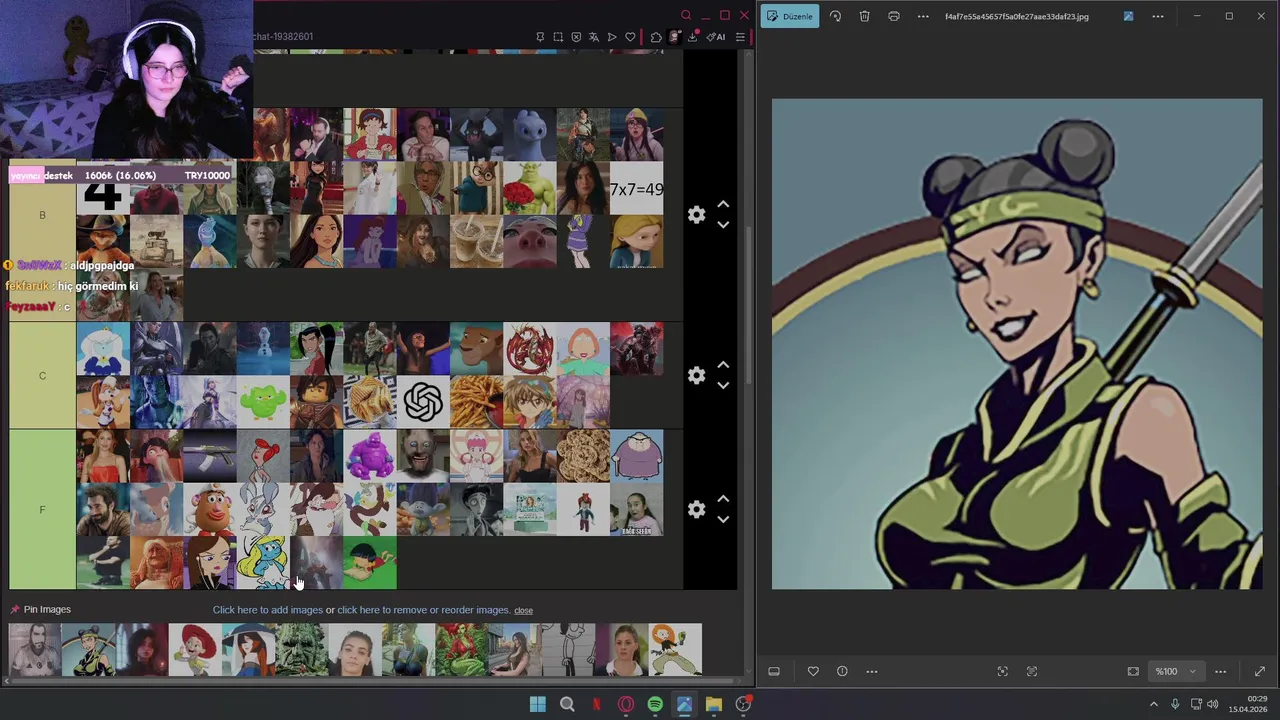Move tier row F down

[723, 519]
